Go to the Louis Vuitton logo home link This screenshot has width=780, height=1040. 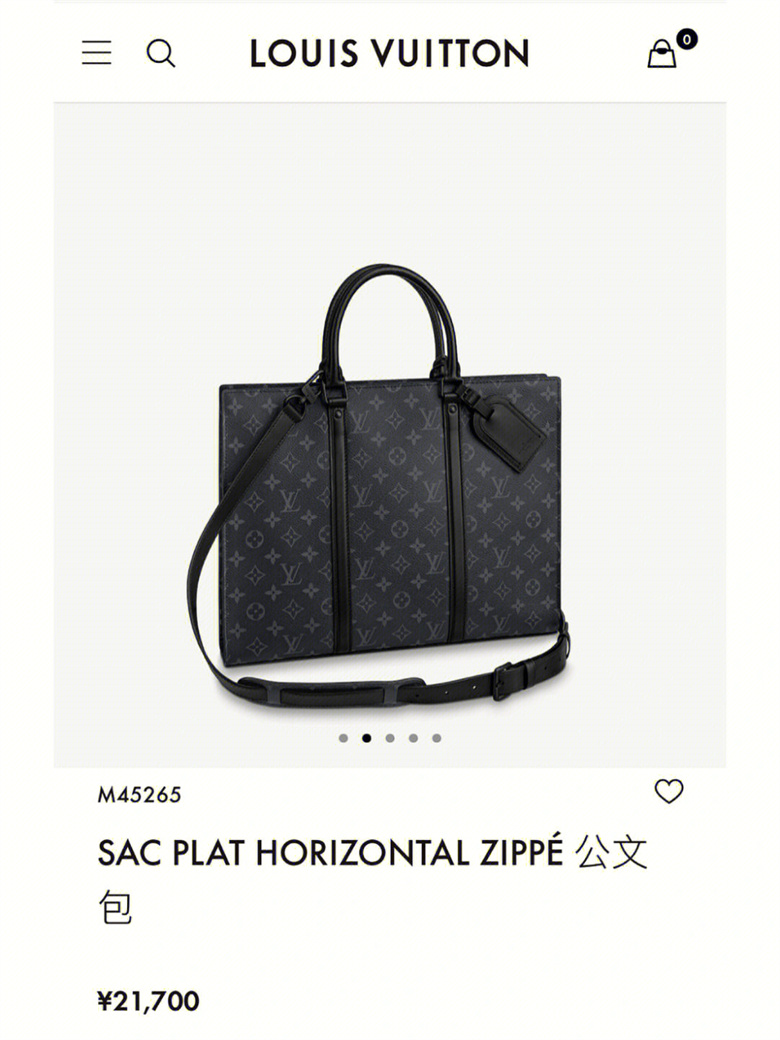coord(389,54)
